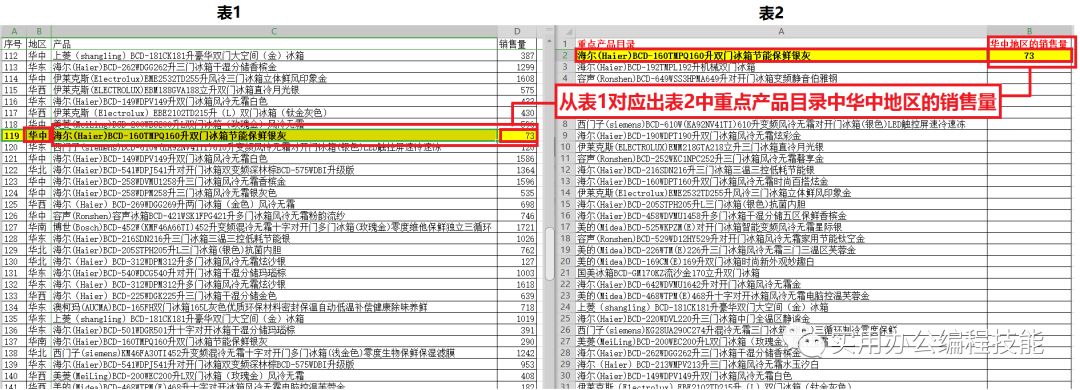
Task: Select 海尔 BCD-190WDPT190 product in Table 2
Action: pyautogui.click(x=780, y=136)
